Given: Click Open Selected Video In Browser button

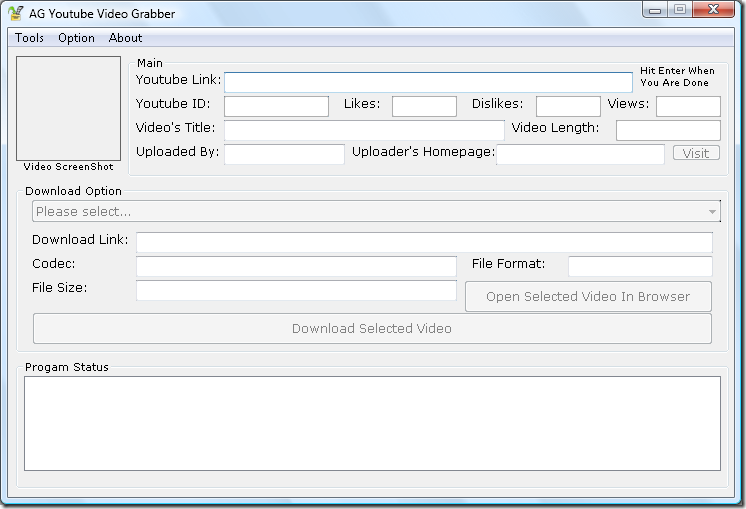Looking at the screenshot, I should tap(589, 296).
